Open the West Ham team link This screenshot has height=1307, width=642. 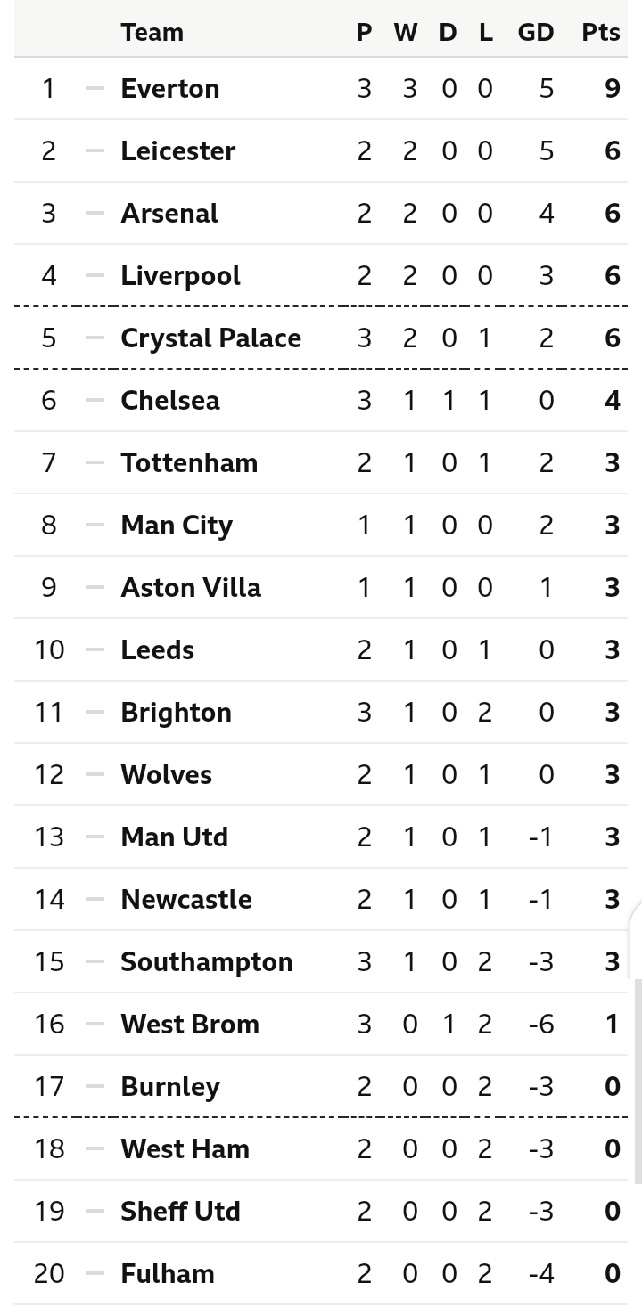[185, 1149]
